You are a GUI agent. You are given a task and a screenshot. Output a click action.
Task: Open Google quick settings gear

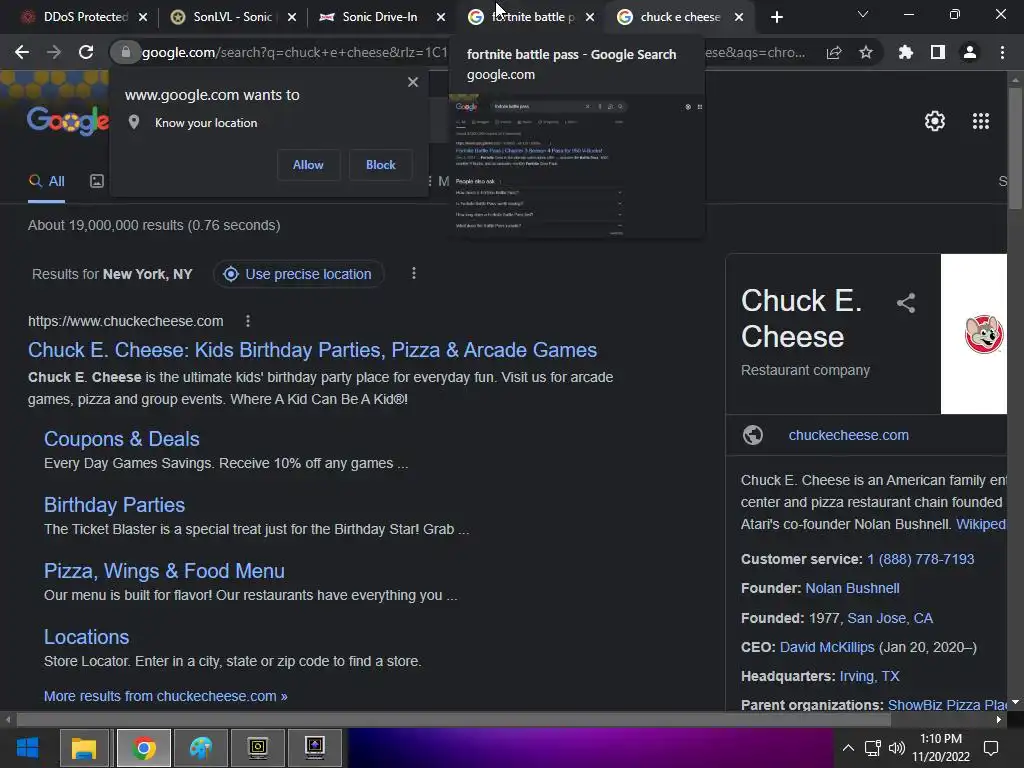tap(935, 121)
